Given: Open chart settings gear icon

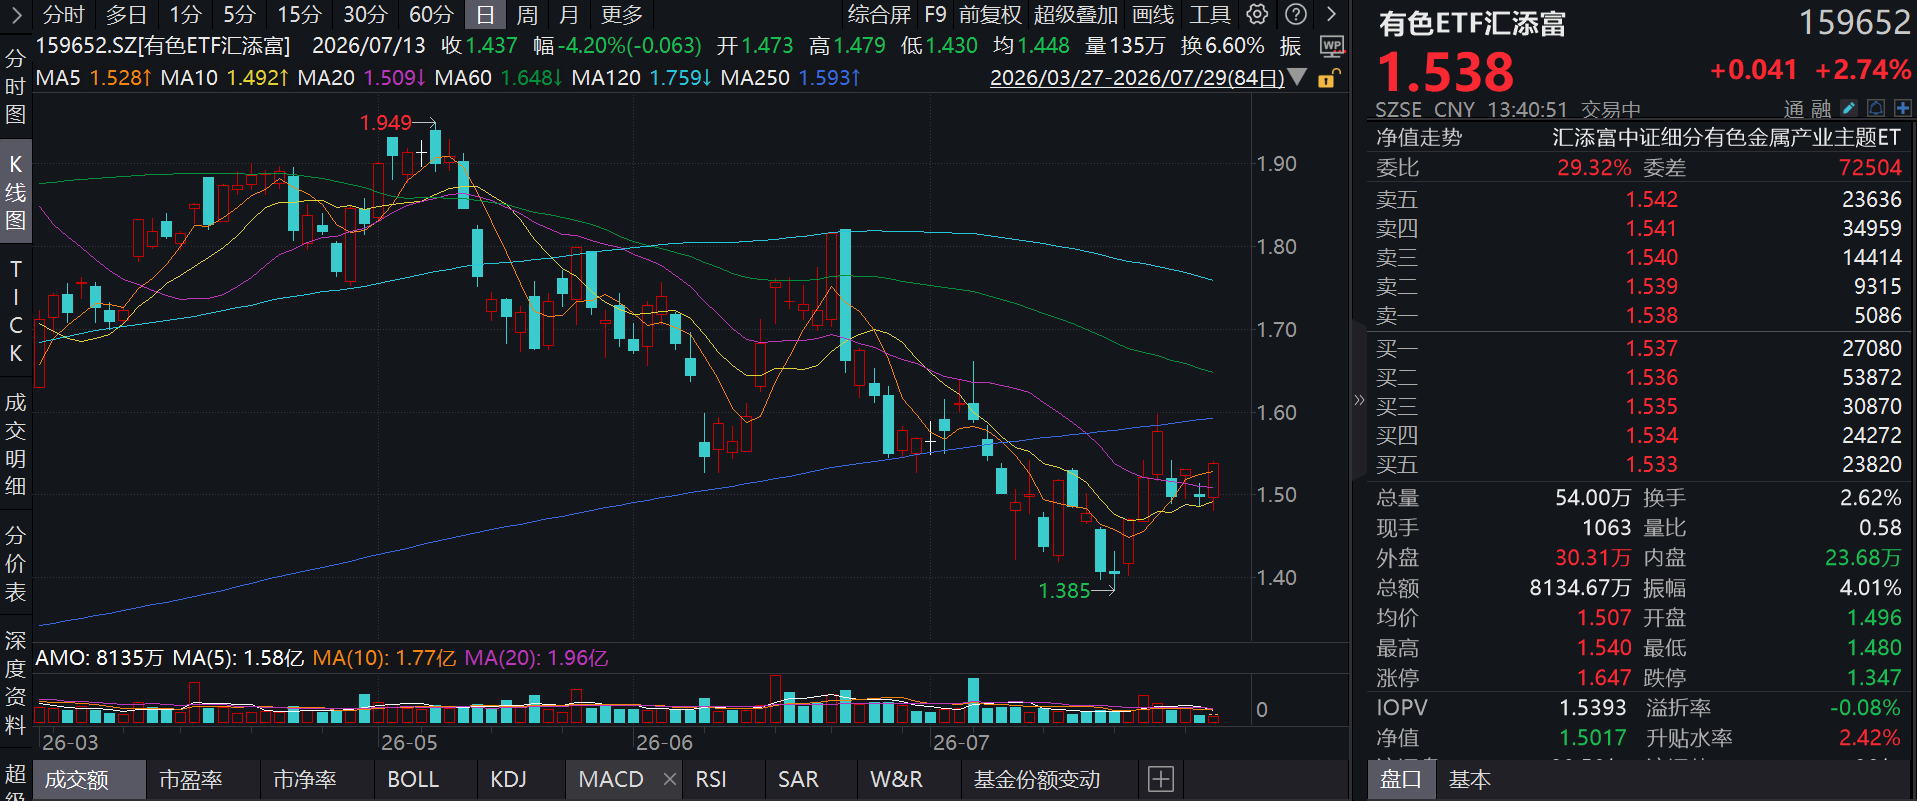Looking at the screenshot, I should click(1257, 14).
